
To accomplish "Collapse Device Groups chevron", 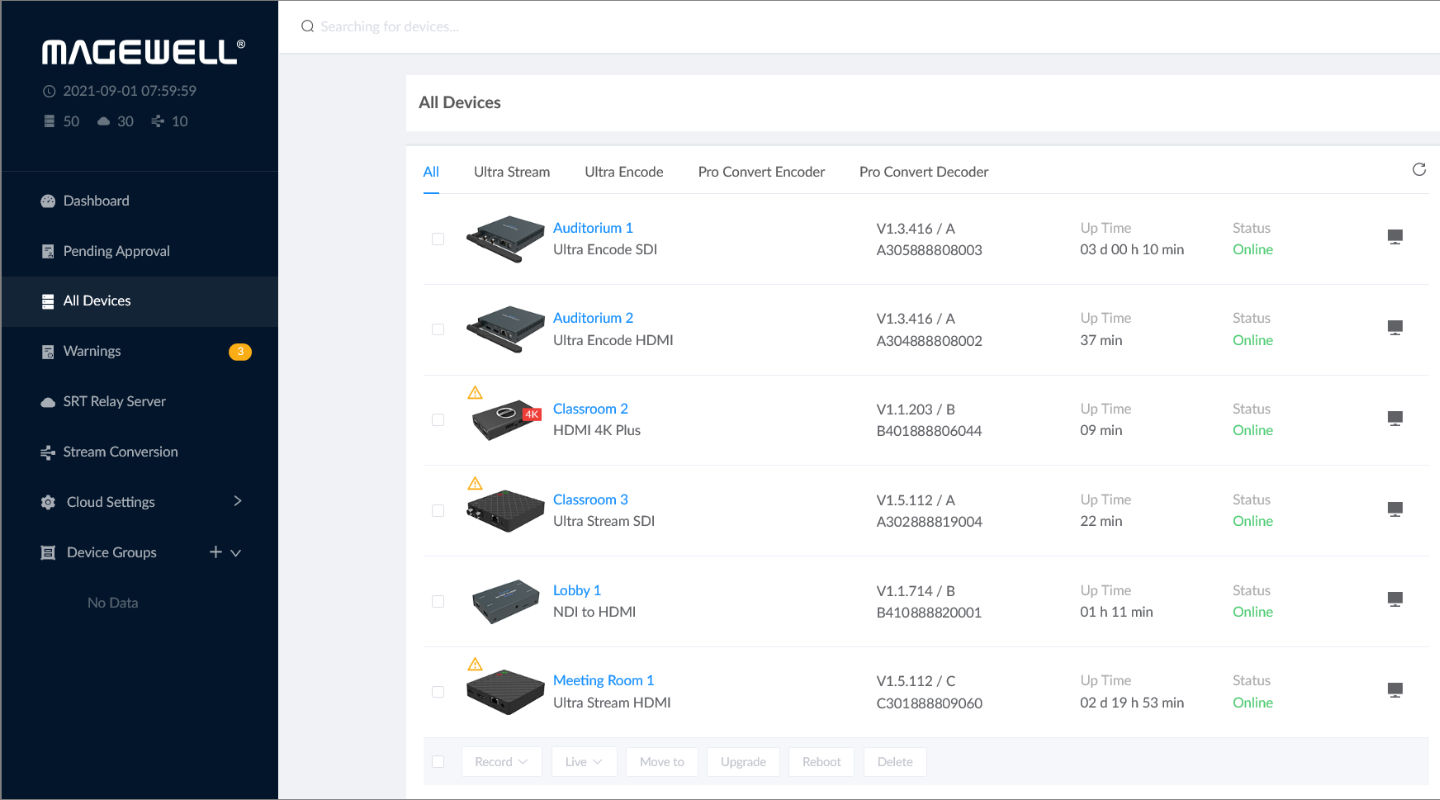I will (x=236, y=553).
